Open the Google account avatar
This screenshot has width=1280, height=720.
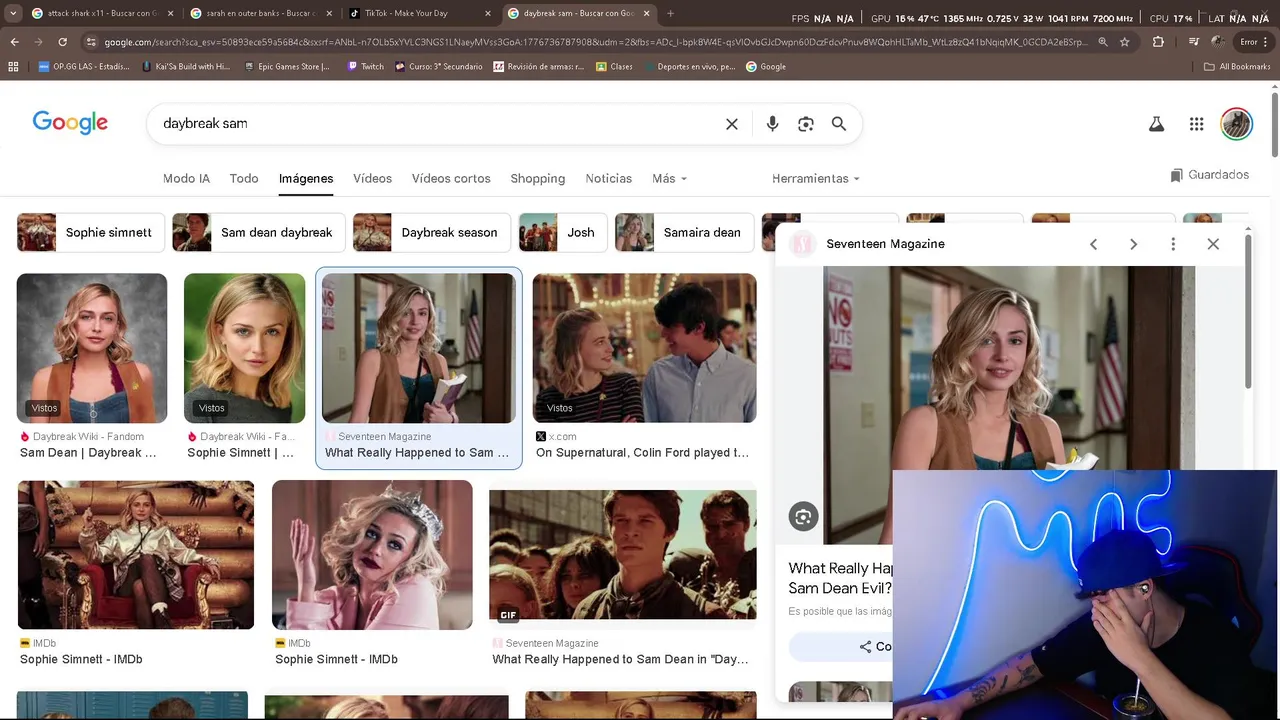1237,124
